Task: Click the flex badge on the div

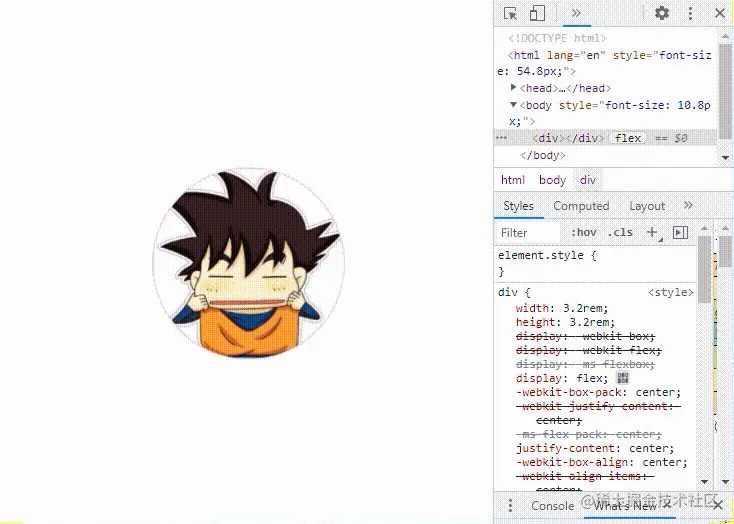Action: (628, 138)
